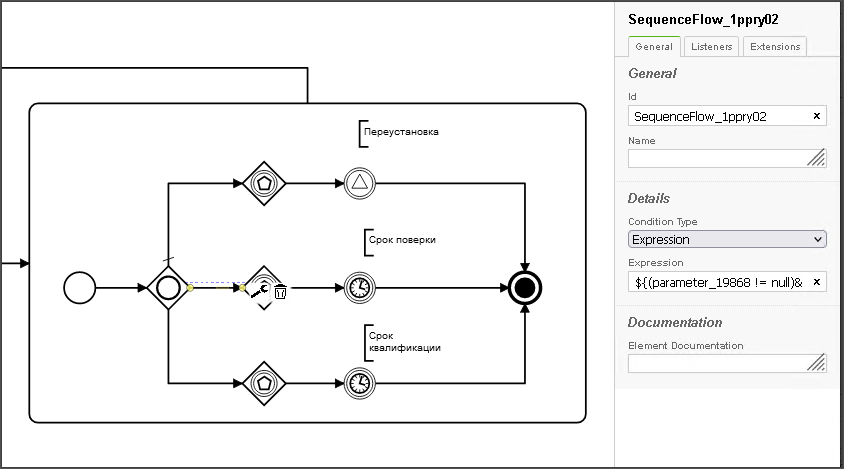Click the inclusive gateway diamond
This screenshot has height=469, width=844.
(x=168, y=288)
